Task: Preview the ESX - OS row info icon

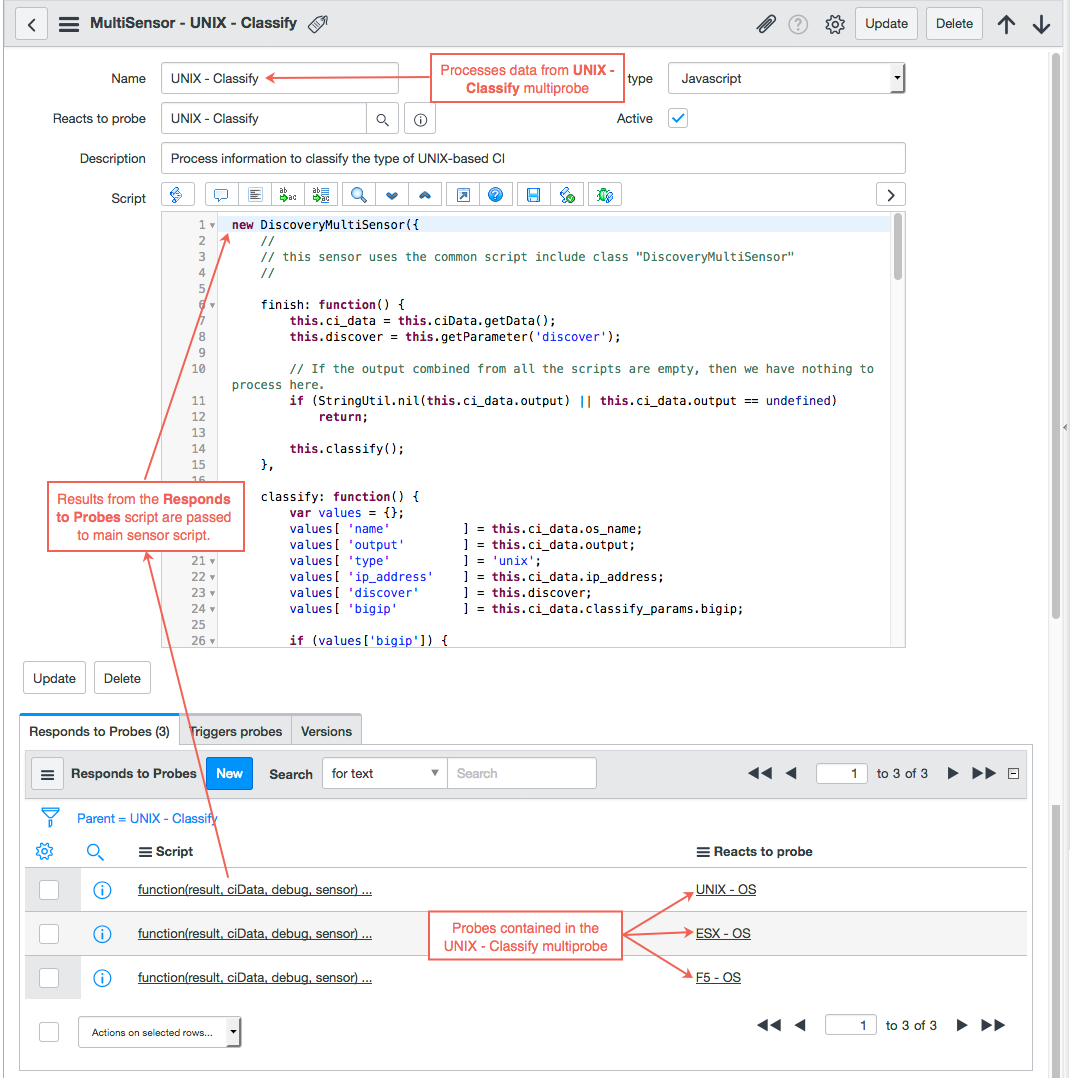Action: [x=102, y=934]
